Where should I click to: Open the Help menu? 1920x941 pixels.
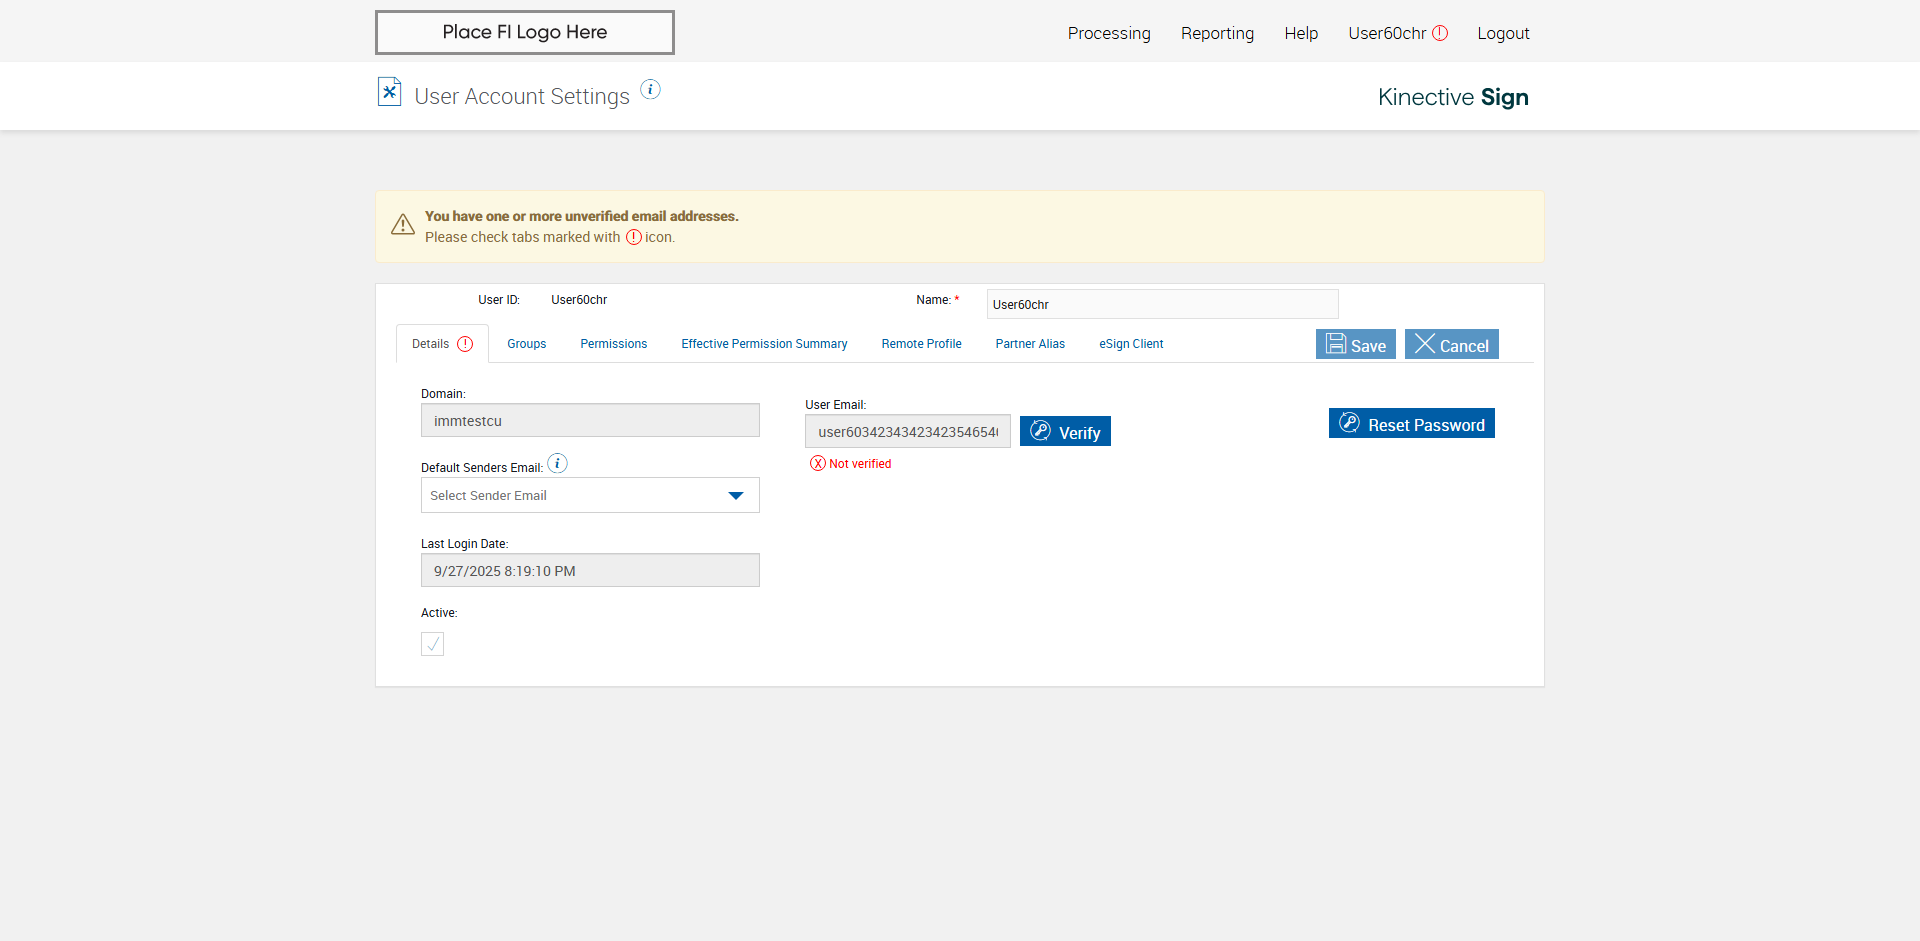pyautogui.click(x=1301, y=33)
